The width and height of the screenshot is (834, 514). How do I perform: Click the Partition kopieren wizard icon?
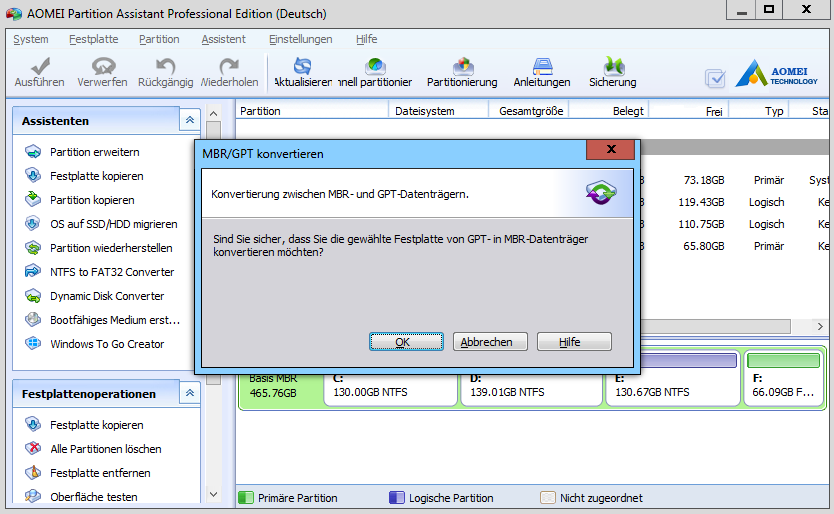coord(33,200)
